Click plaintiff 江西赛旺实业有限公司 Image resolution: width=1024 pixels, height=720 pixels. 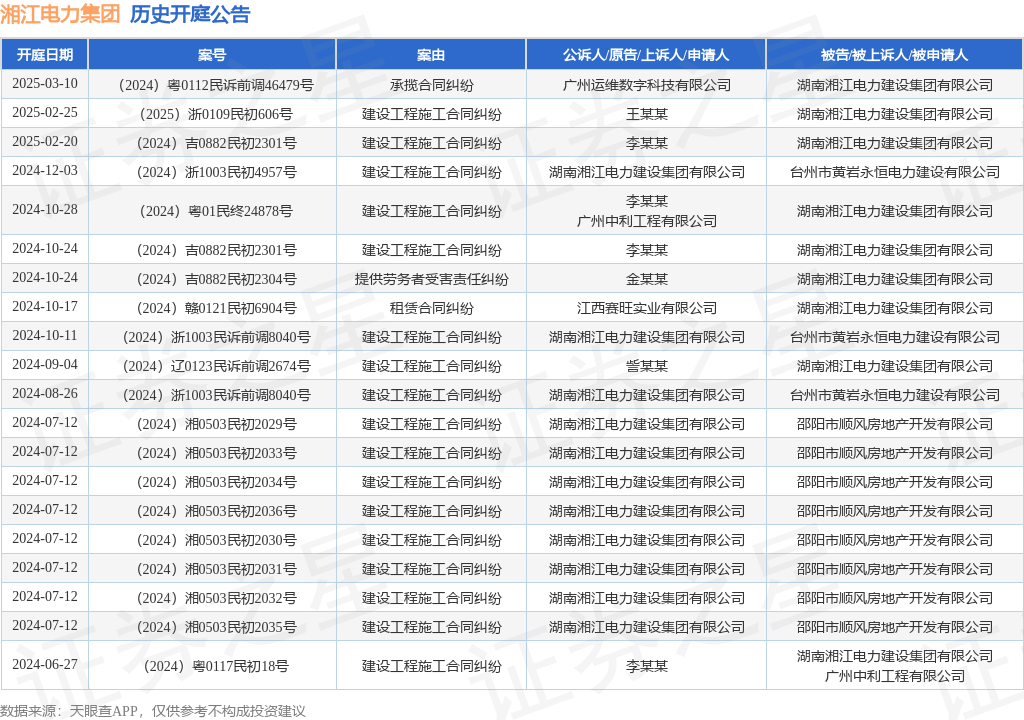[647, 308]
